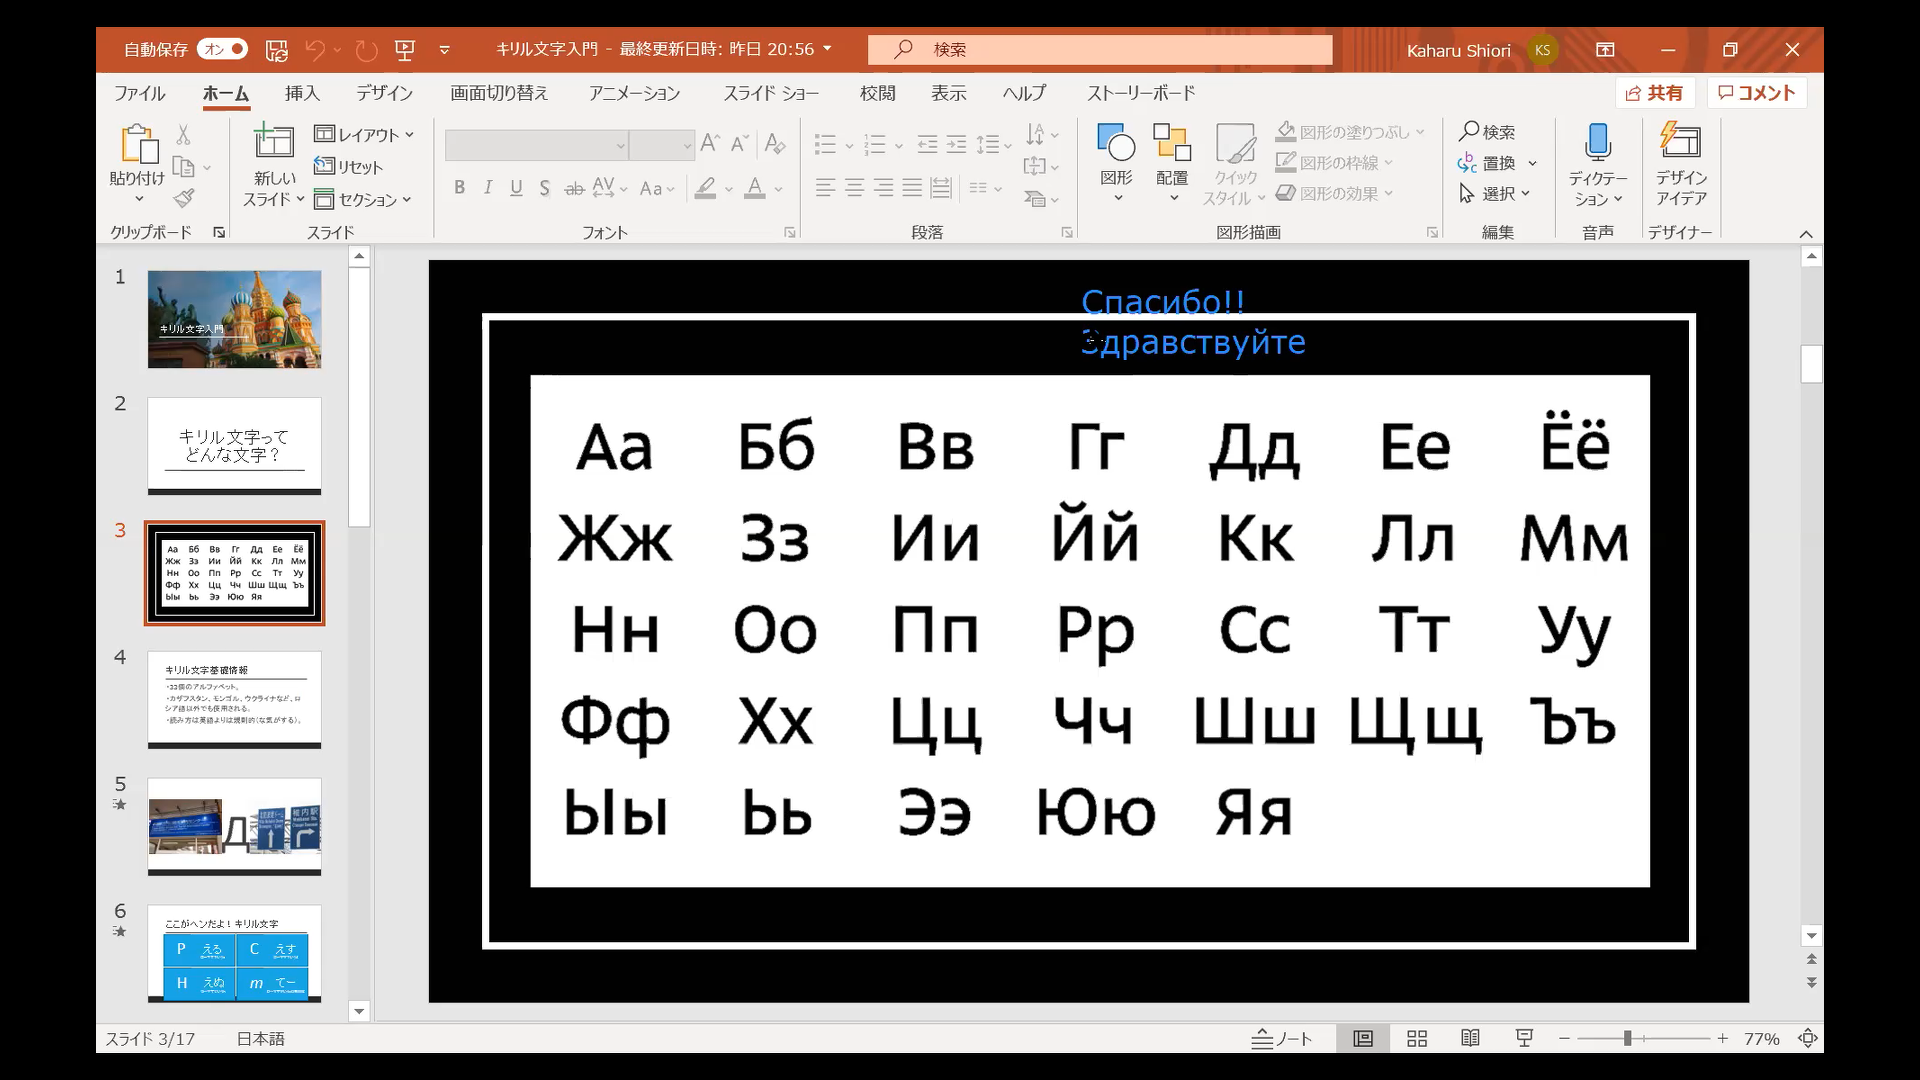Click the Redo/Repeat icon
Image resolution: width=1920 pixels, height=1080 pixels.
[x=367, y=50]
